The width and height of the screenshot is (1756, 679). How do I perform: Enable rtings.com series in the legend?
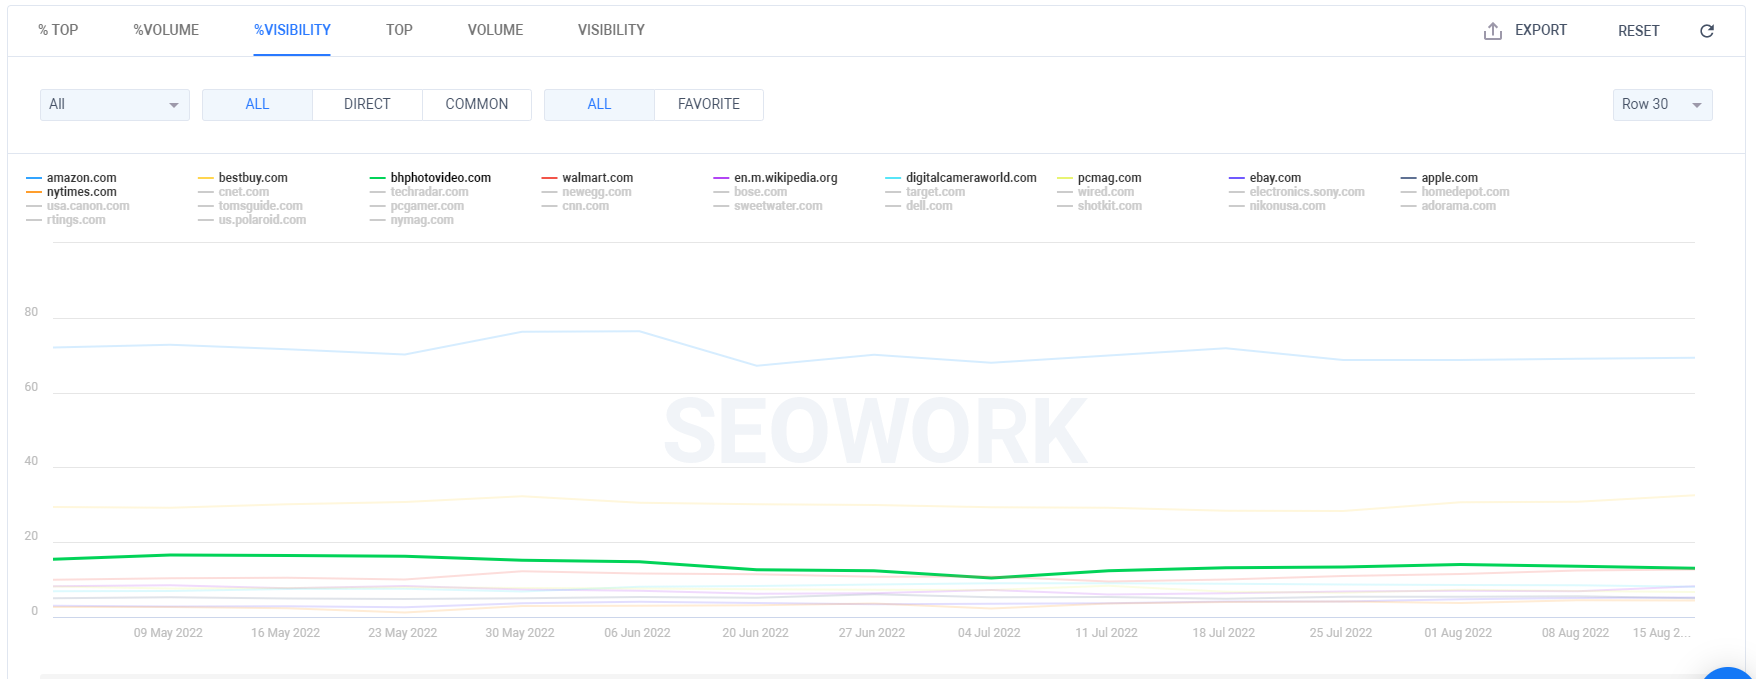click(x=66, y=220)
